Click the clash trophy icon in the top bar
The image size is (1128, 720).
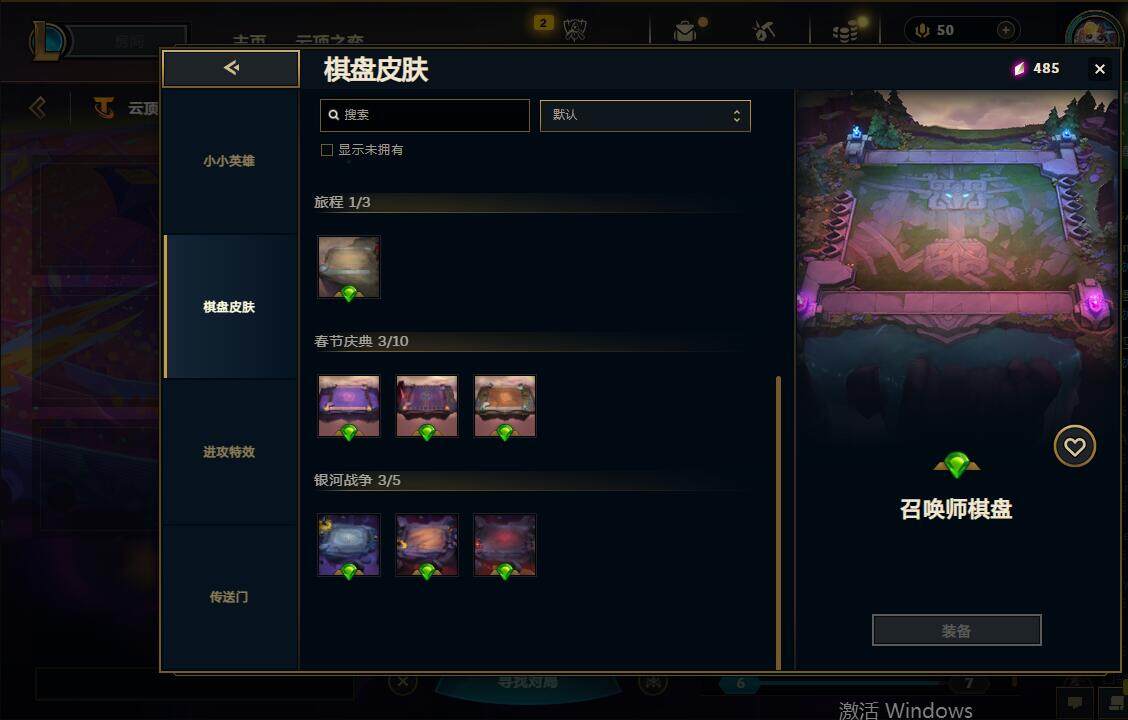(x=574, y=29)
